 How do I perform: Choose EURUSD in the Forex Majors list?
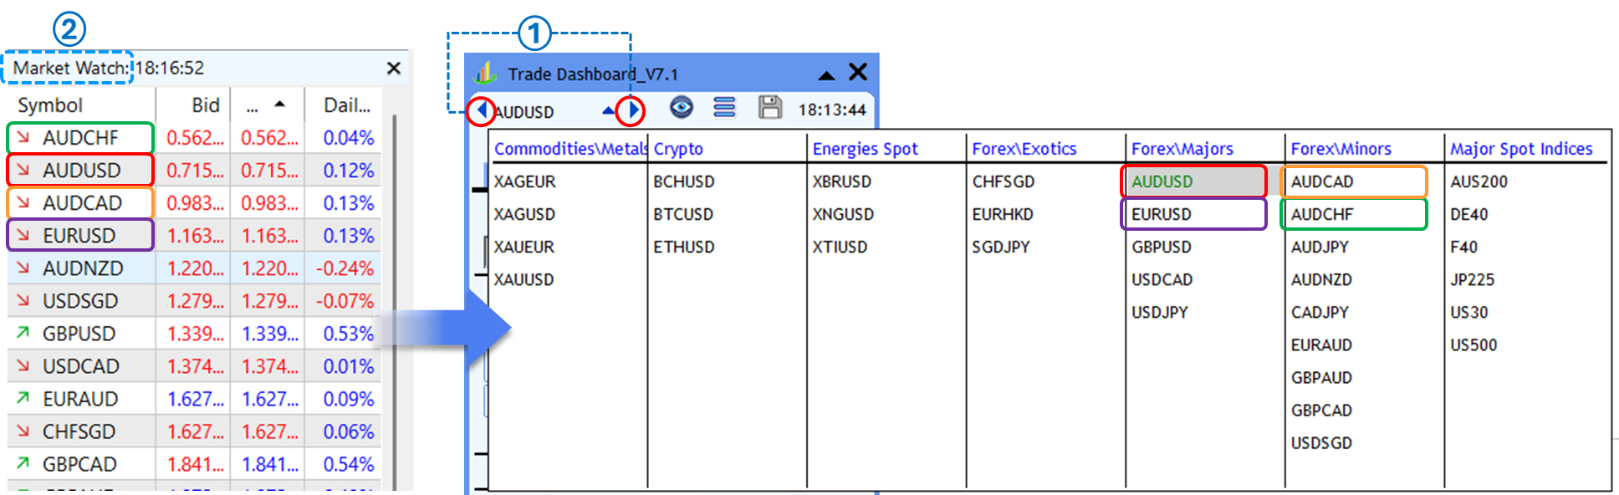coord(1161,215)
